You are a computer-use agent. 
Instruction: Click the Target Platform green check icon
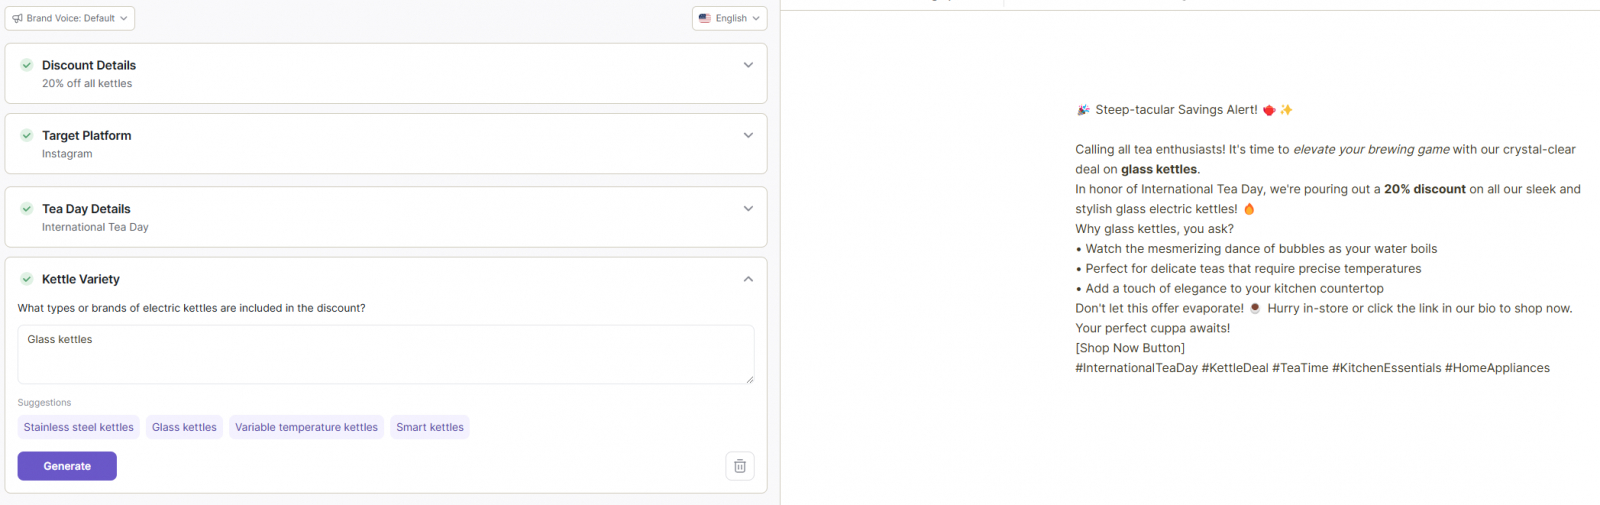[x=27, y=135]
